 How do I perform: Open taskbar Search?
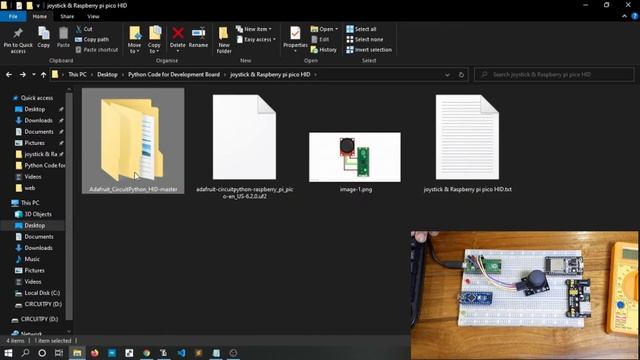coord(25,353)
